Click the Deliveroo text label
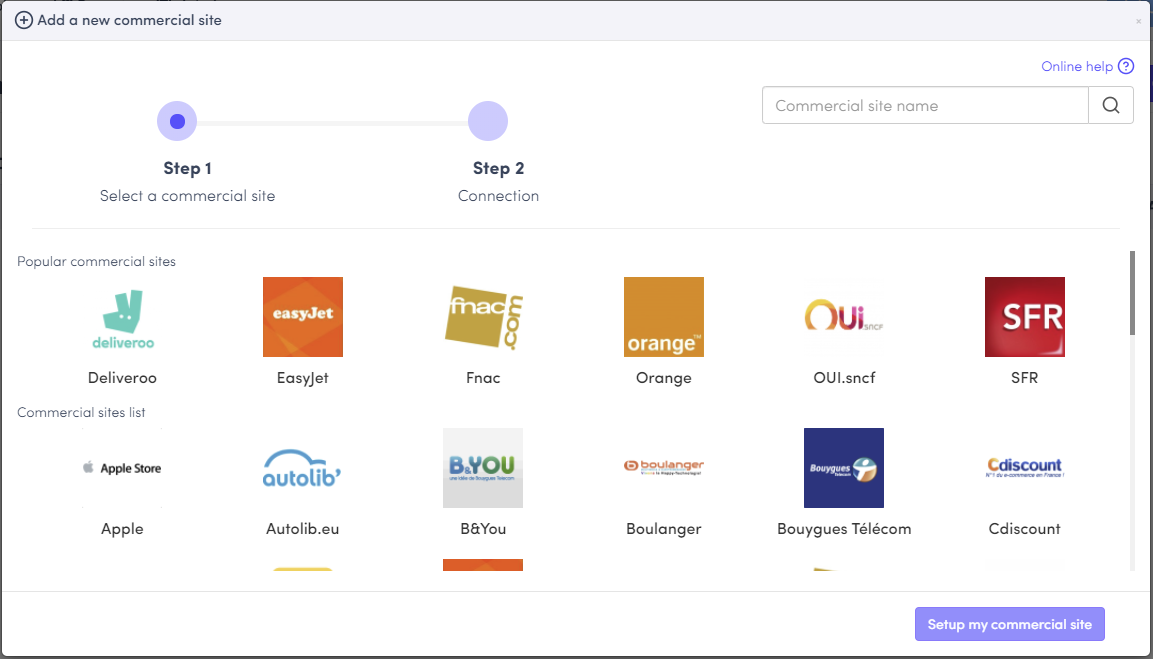Image resolution: width=1153 pixels, height=659 pixels. coord(122,378)
